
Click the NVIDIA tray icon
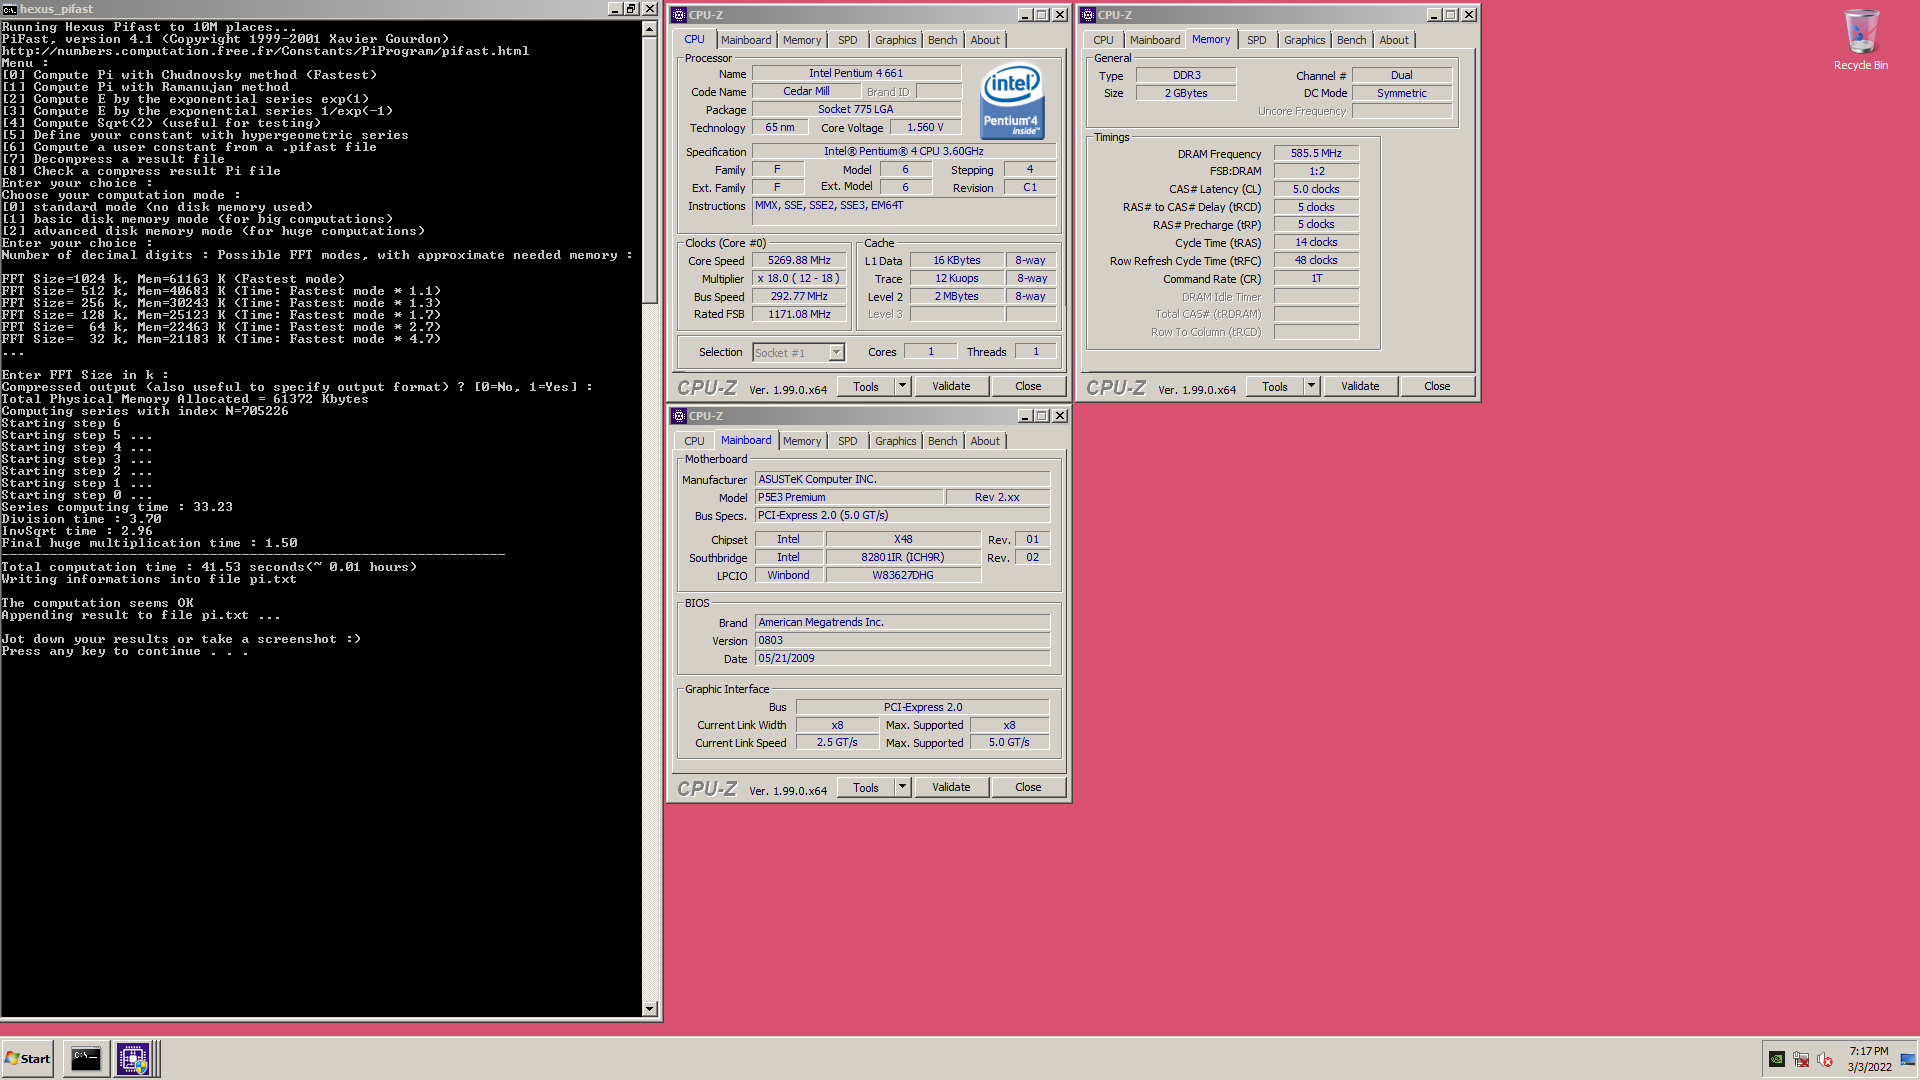tap(1776, 1059)
